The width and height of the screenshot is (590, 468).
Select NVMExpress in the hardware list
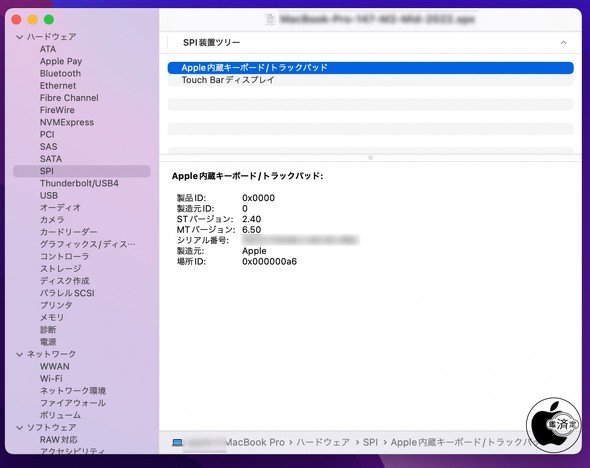pos(67,122)
